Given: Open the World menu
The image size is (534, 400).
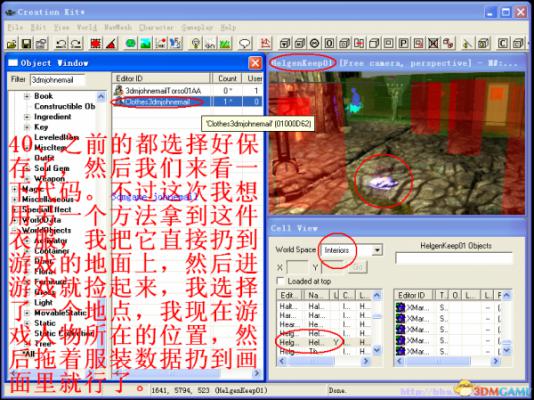Looking at the screenshot, I should (x=87, y=28).
